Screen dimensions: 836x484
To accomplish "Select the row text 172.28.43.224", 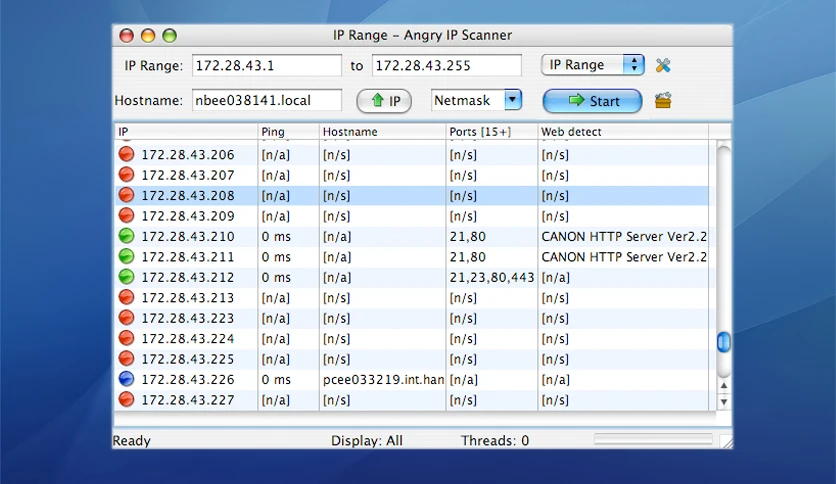I will click(x=188, y=338).
